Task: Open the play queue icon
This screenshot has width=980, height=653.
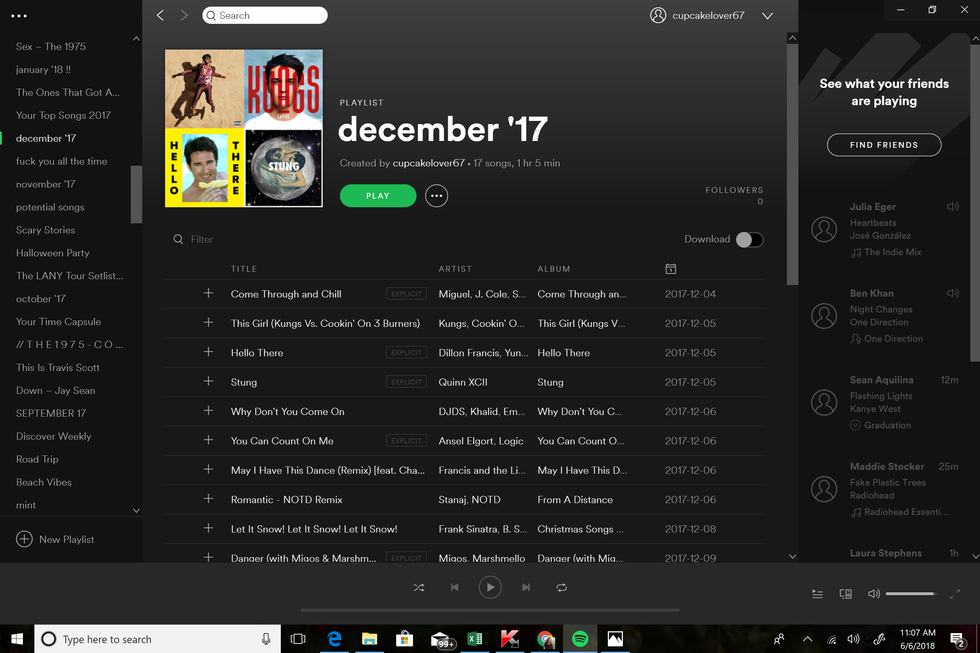Action: click(x=817, y=594)
